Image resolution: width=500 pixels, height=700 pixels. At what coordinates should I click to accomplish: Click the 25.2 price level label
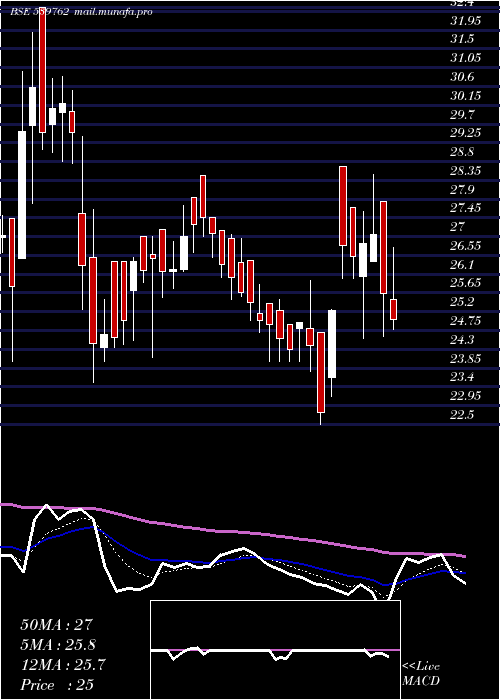(x=462, y=302)
